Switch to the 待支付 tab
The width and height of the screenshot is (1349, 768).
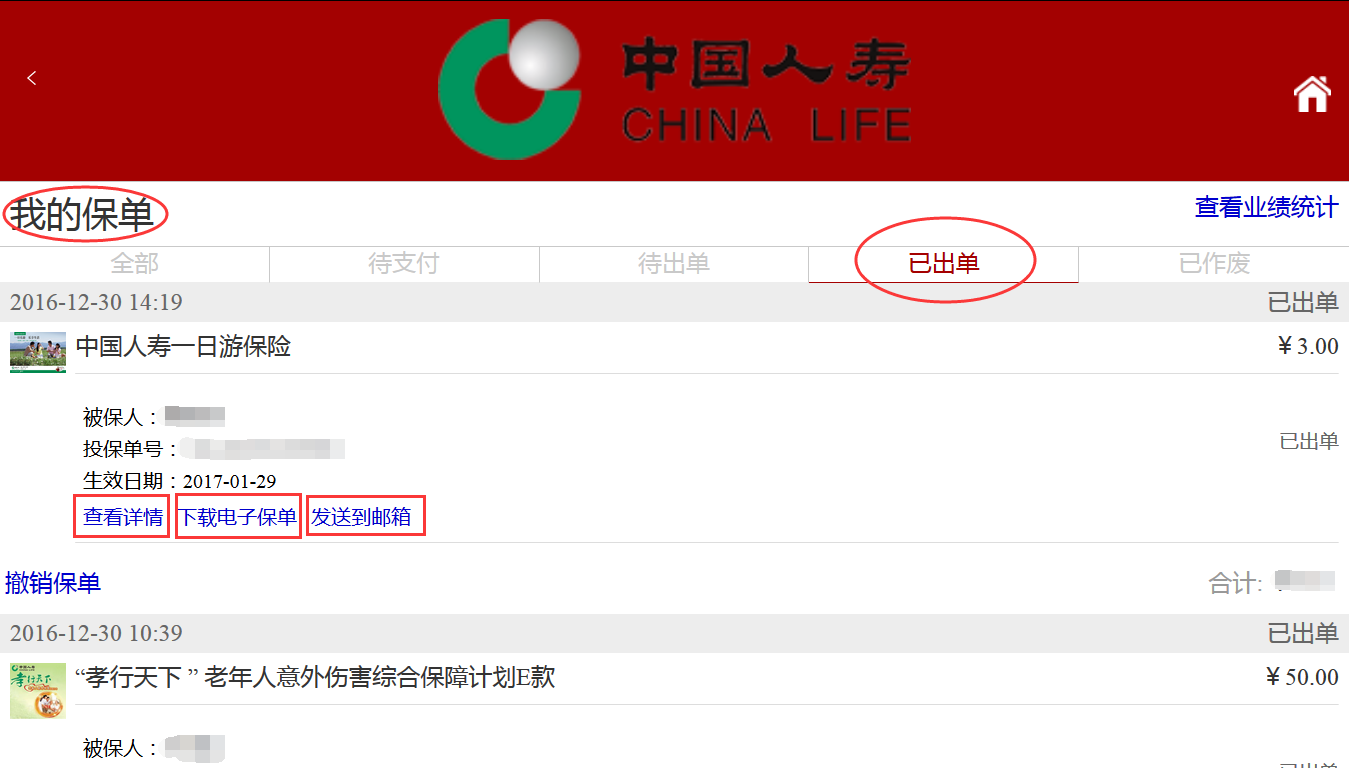404,264
